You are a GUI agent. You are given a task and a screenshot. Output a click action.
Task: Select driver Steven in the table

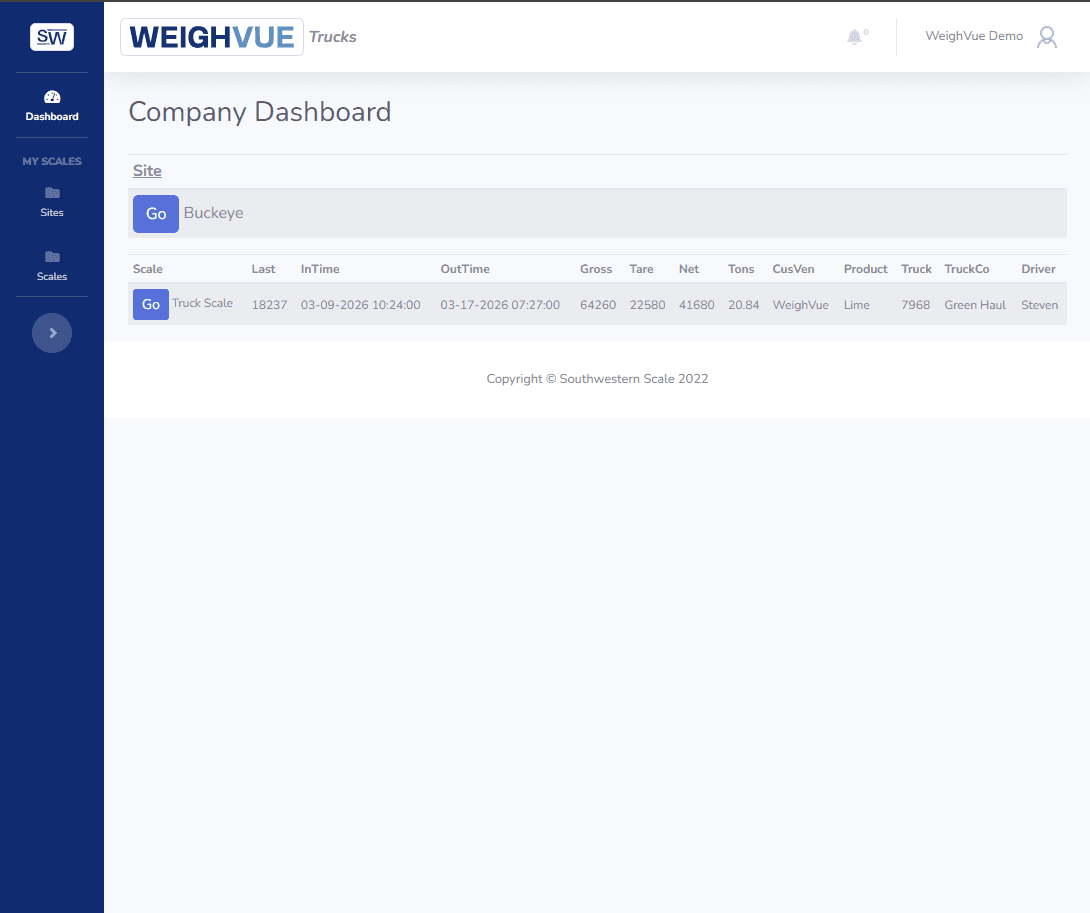point(1039,304)
